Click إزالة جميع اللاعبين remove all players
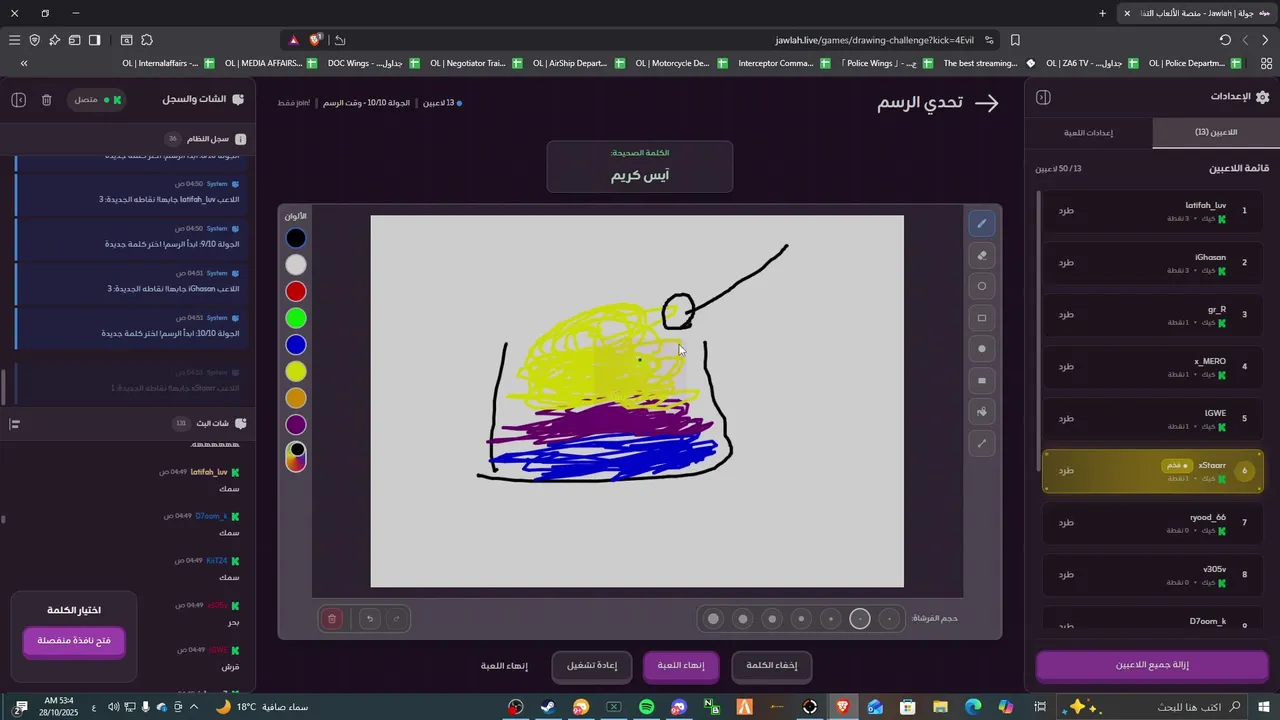 point(1152,665)
